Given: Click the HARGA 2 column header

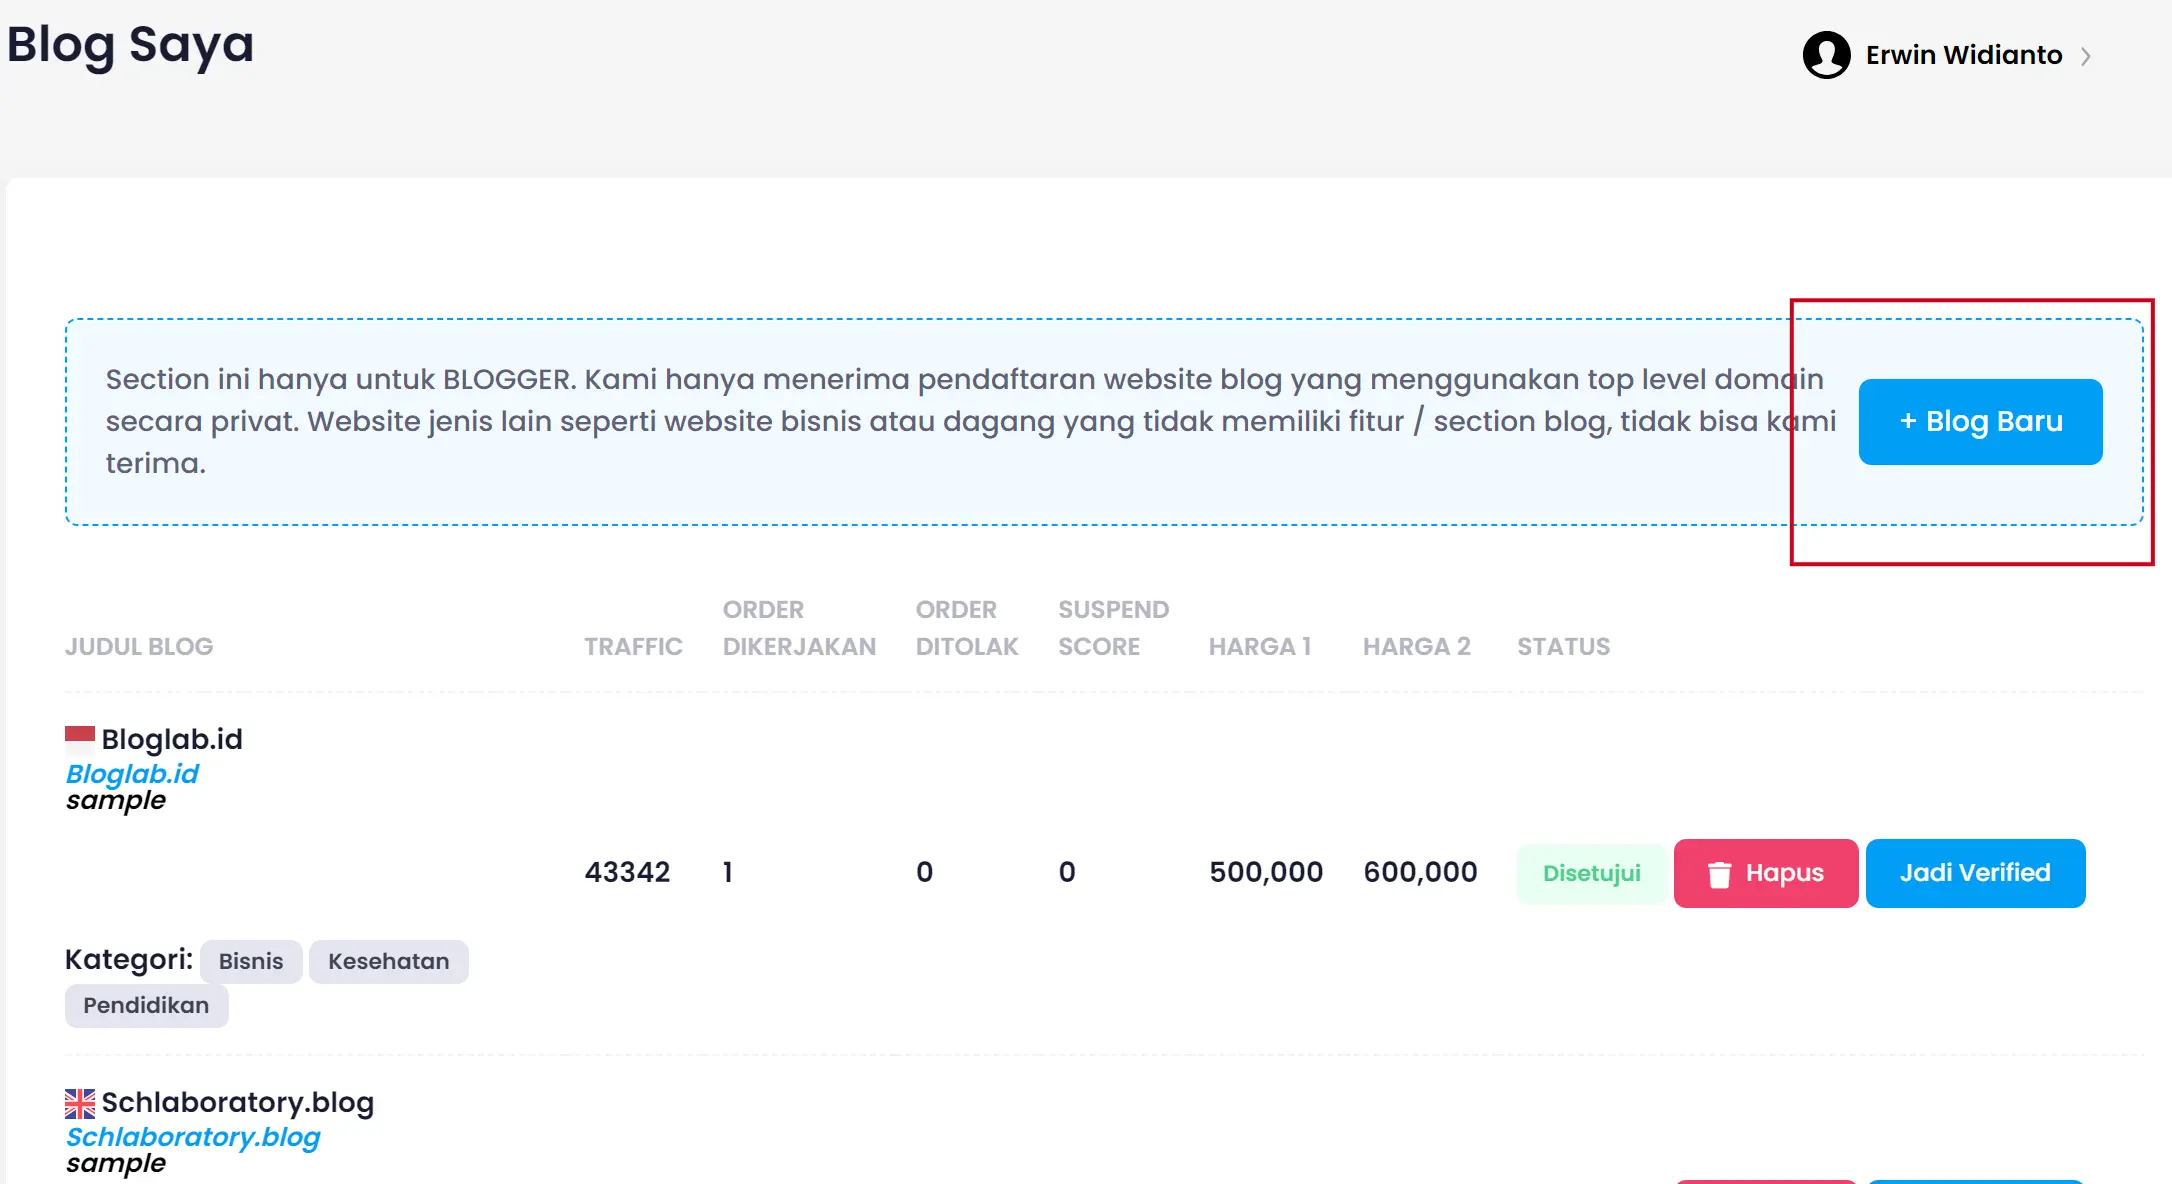Looking at the screenshot, I should (x=1416, y=646).
